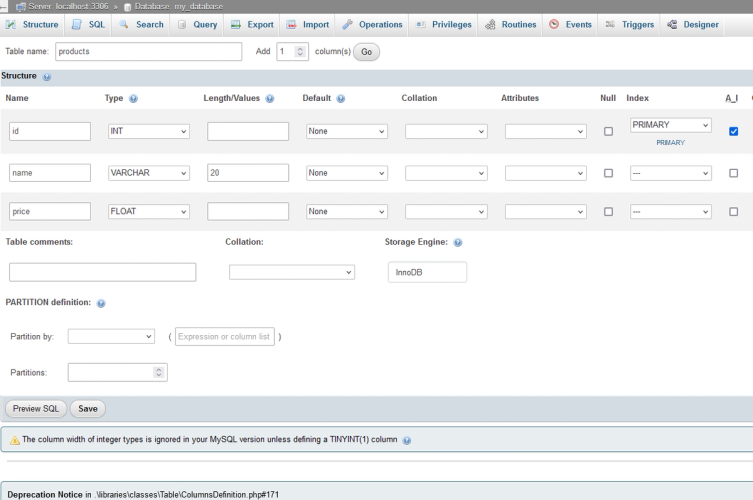The width and height of the screenshot is (753, 500).
Task: Click the Triggers icon
Action: (x=610, y=24)
